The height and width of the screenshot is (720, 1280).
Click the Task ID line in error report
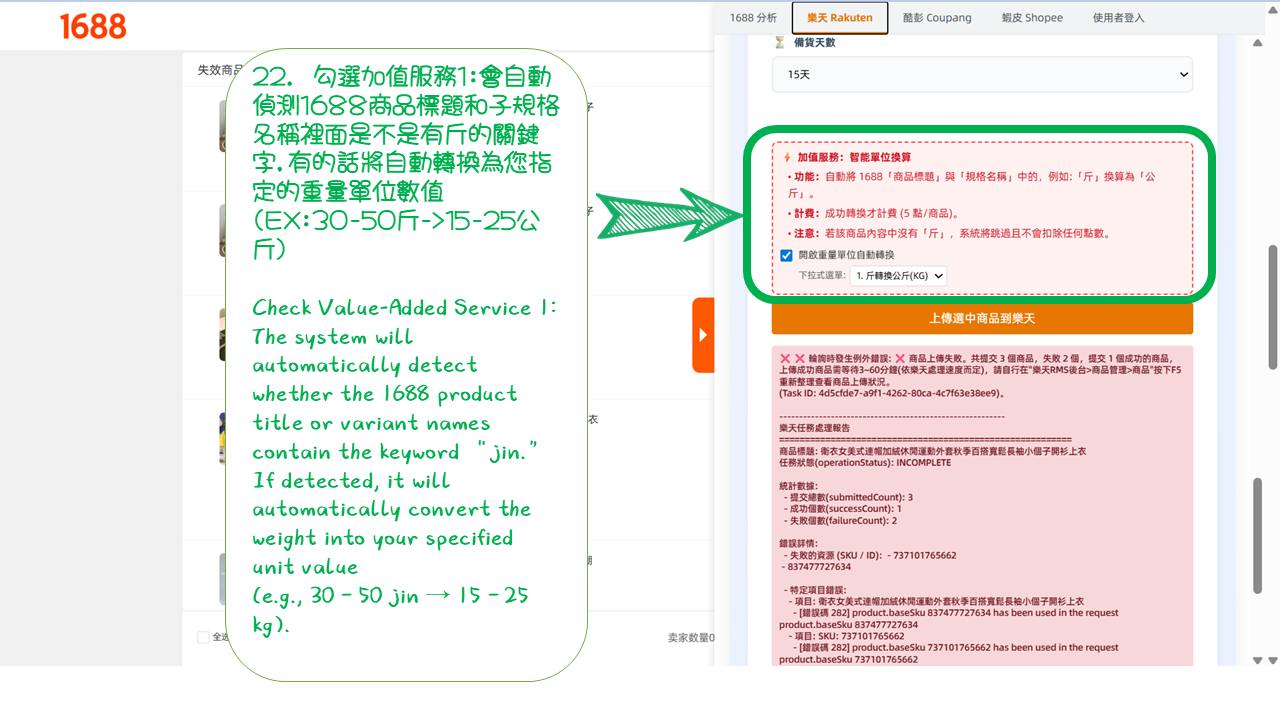pos(891,393)
